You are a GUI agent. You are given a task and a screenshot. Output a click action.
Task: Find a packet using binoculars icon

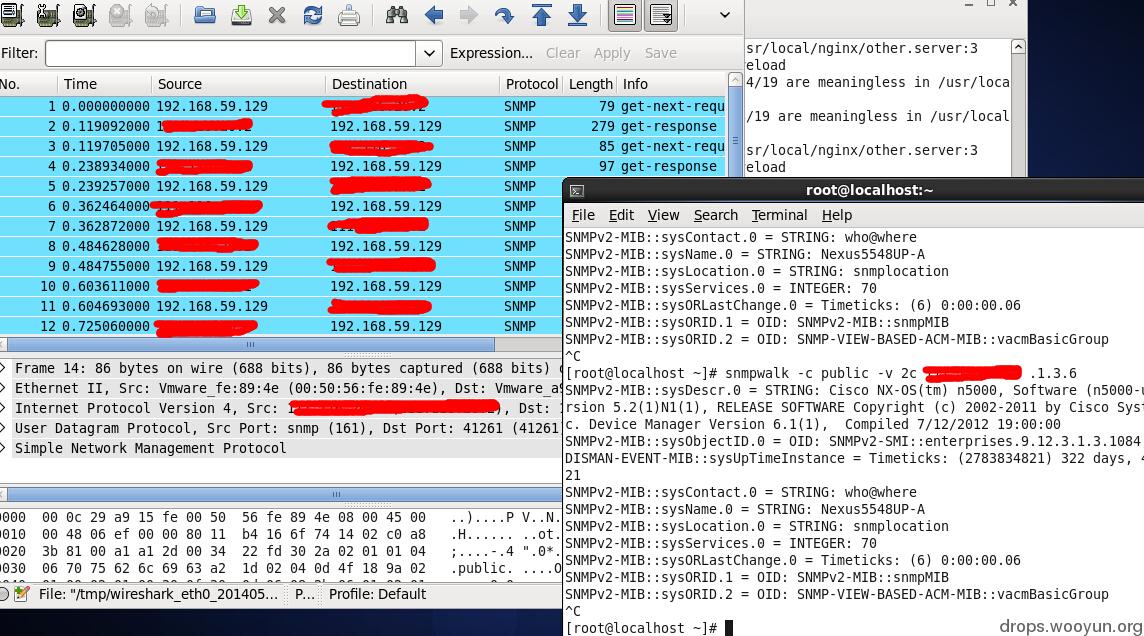click(397, 15)
